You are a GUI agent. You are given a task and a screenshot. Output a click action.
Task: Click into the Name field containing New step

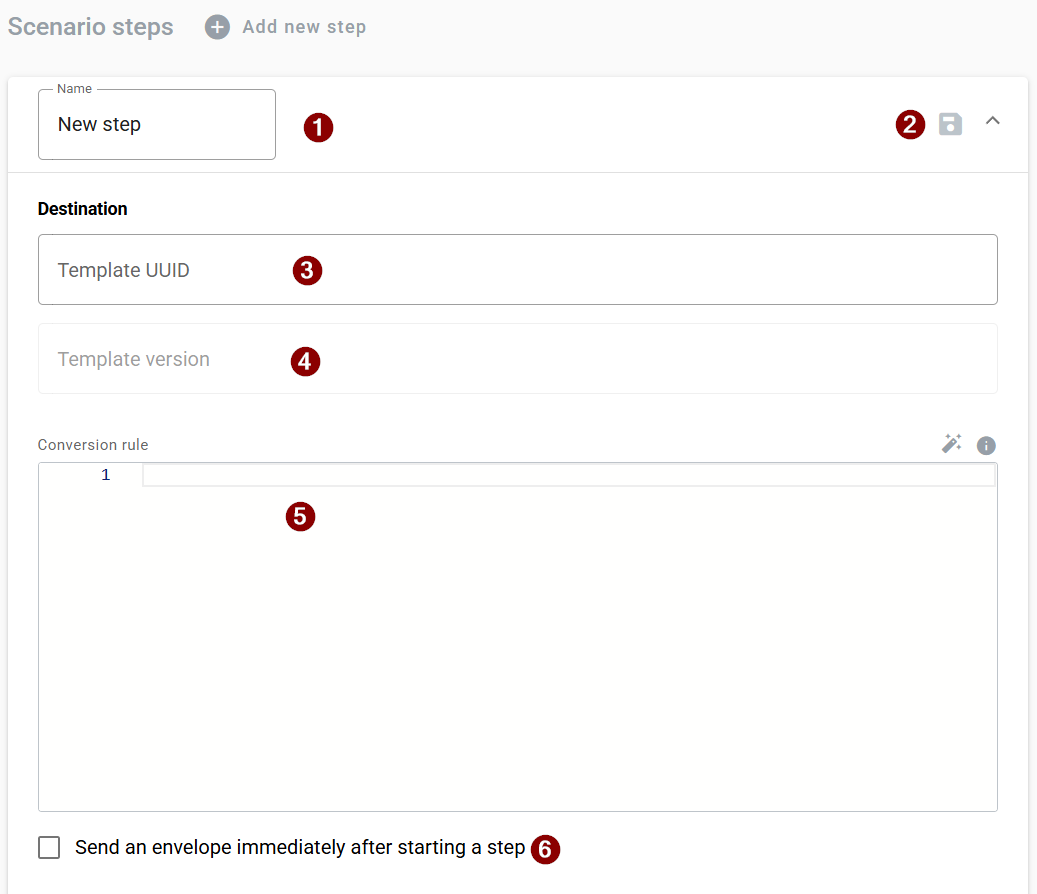[156, 125]
